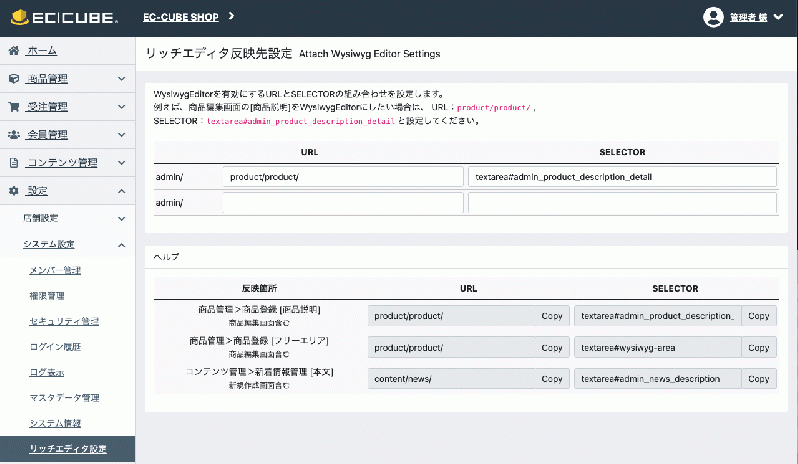Select 店舗設定 submenu
798x464 pixels.
tap(41, 218)
